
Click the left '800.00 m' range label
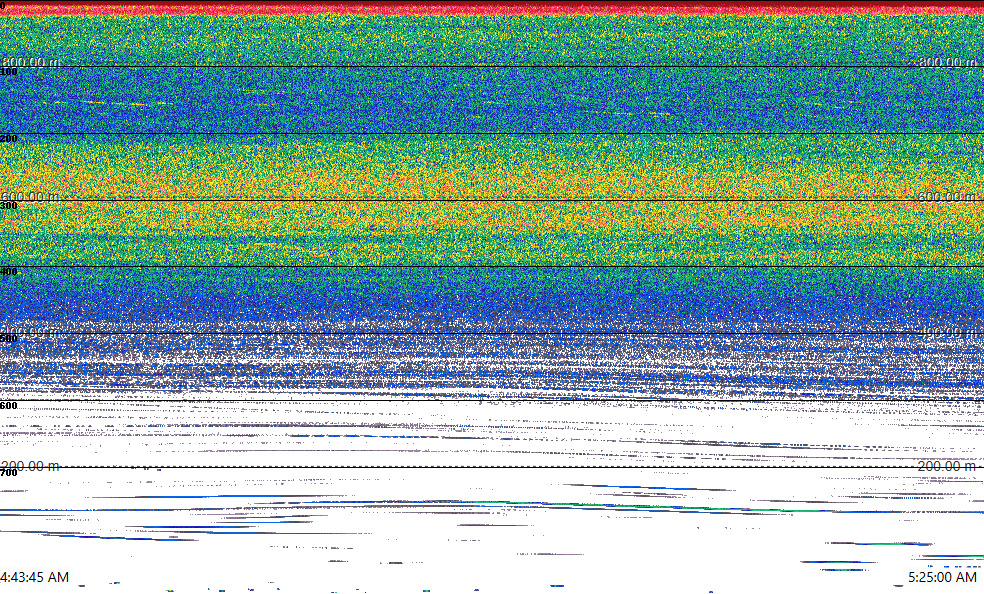(x=31, y=62)
